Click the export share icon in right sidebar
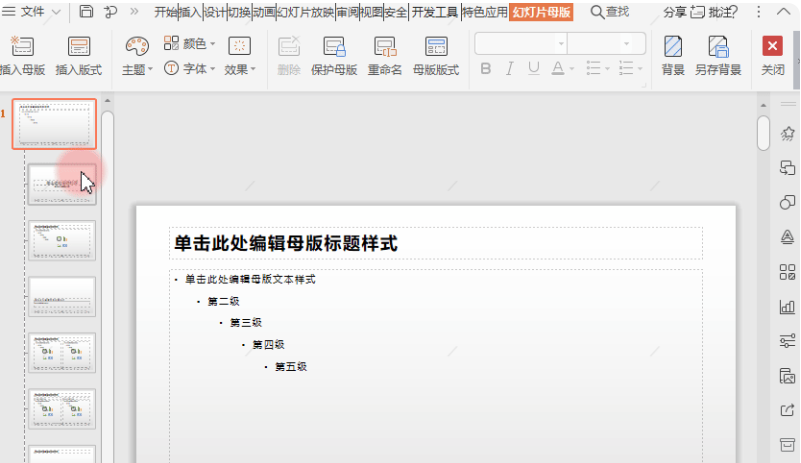 (x=787, y=410)
